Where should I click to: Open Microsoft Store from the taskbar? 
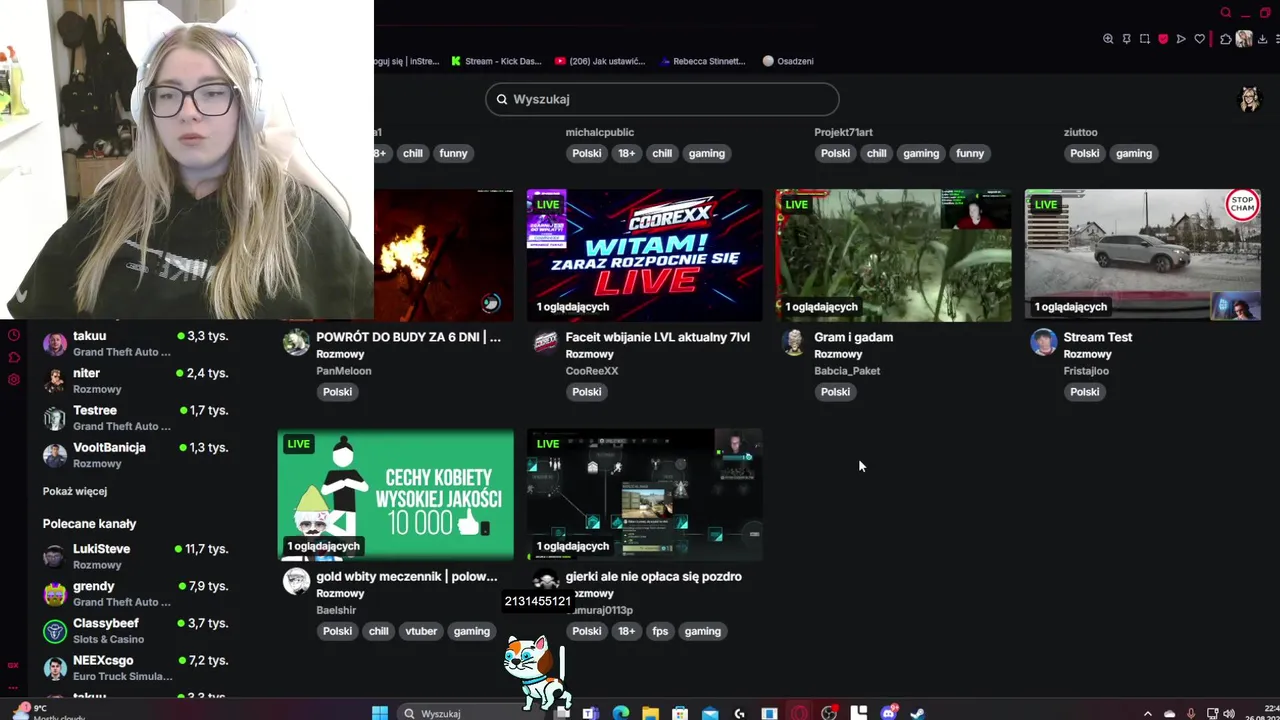680,713
